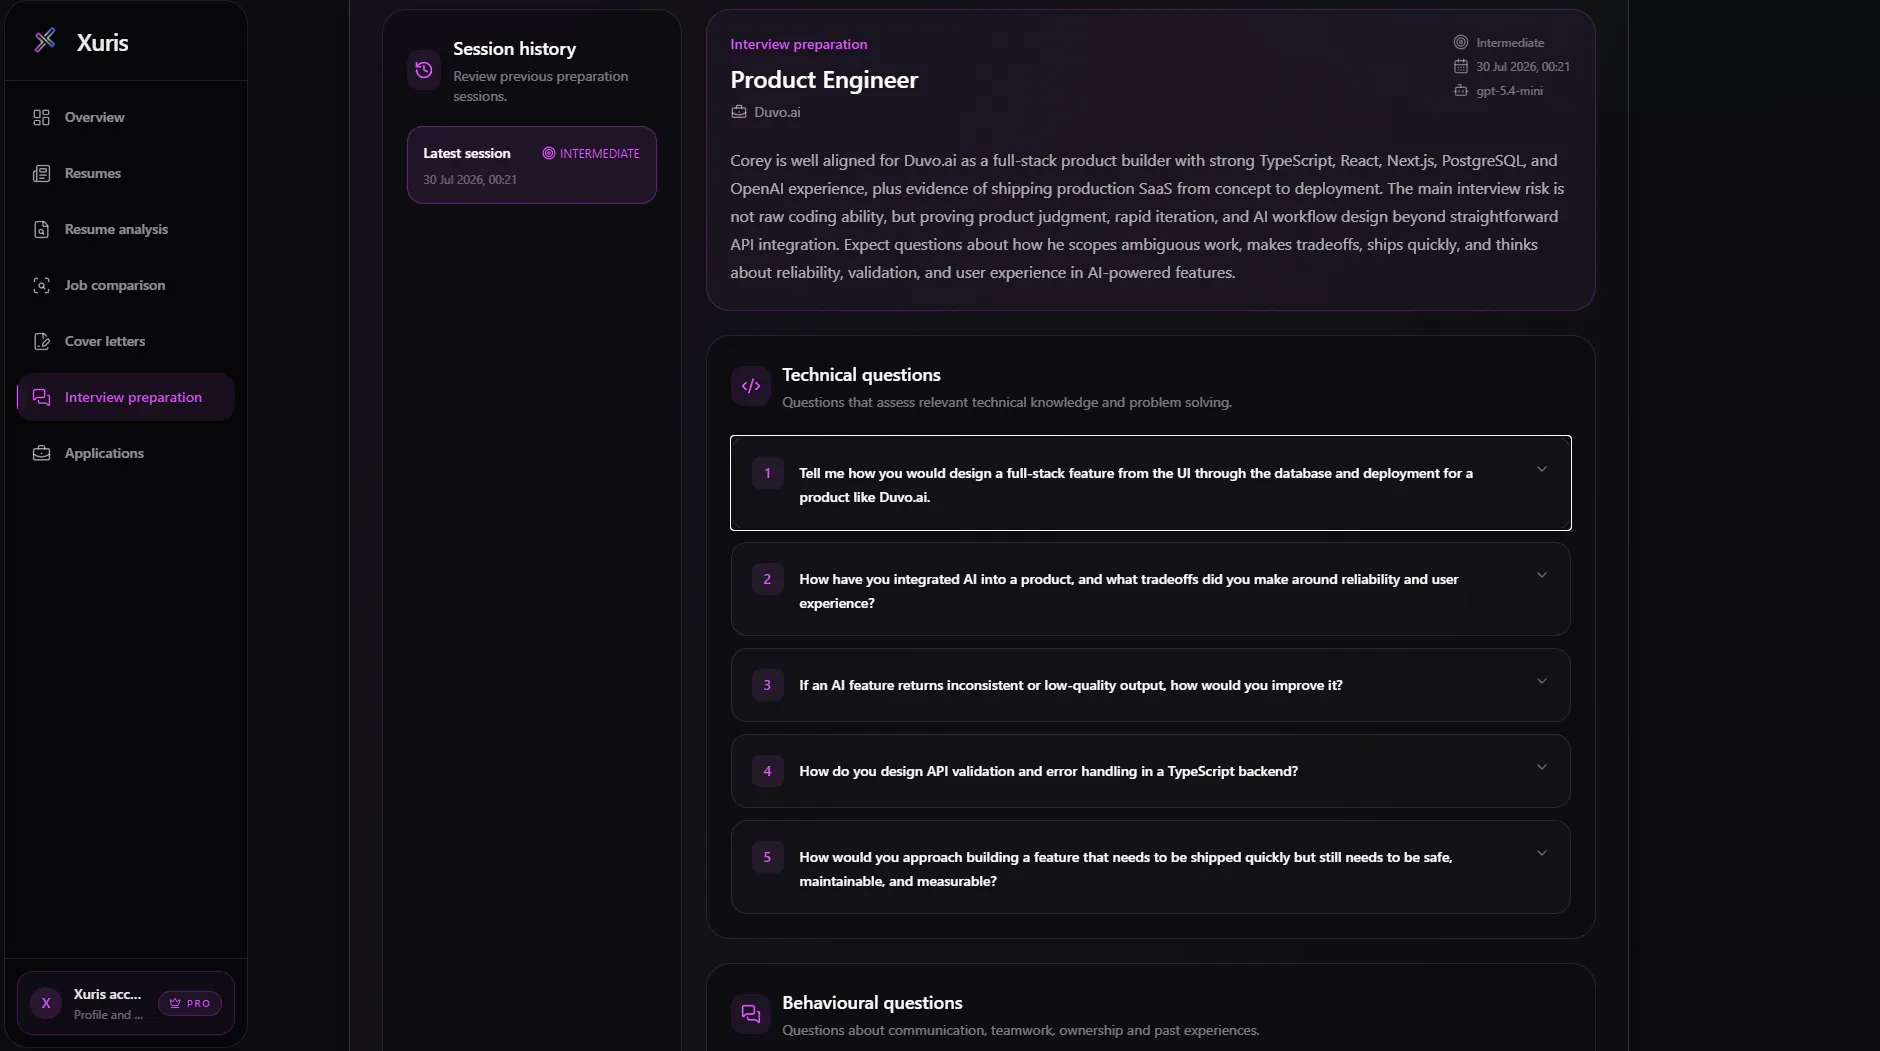Screen dimensions: 1880x1051
Task: Open Resume analysis in sidebar
Action: coord(126,230)
